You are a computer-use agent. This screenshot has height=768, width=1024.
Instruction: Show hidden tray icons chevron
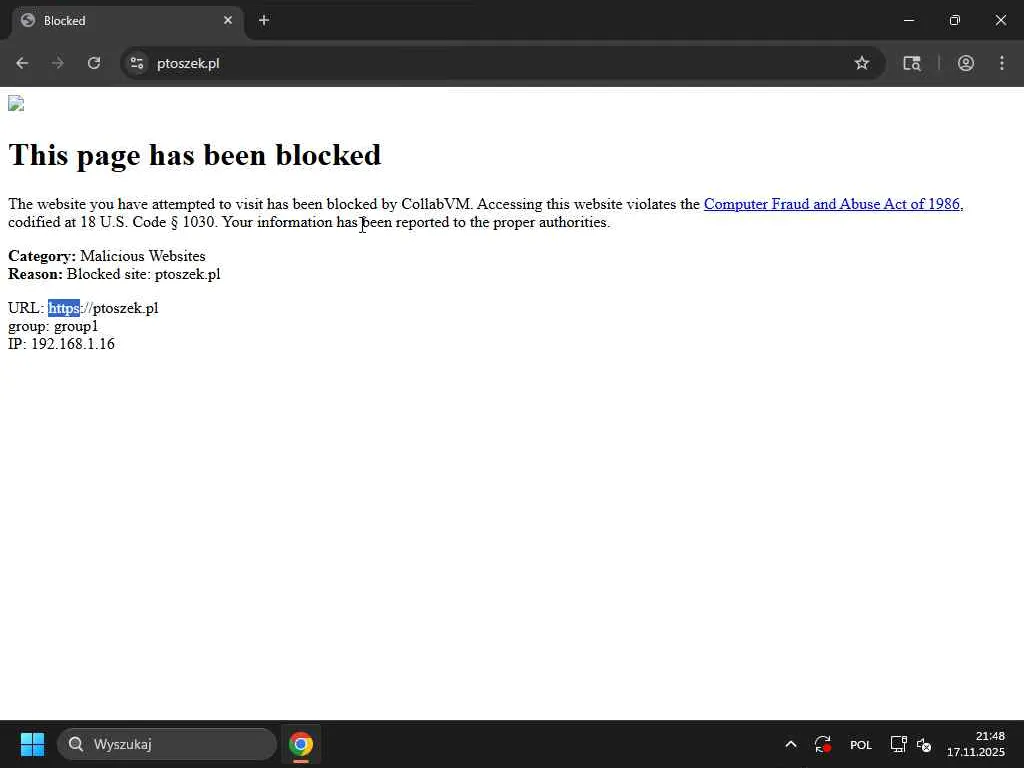(x=791, y=744)
